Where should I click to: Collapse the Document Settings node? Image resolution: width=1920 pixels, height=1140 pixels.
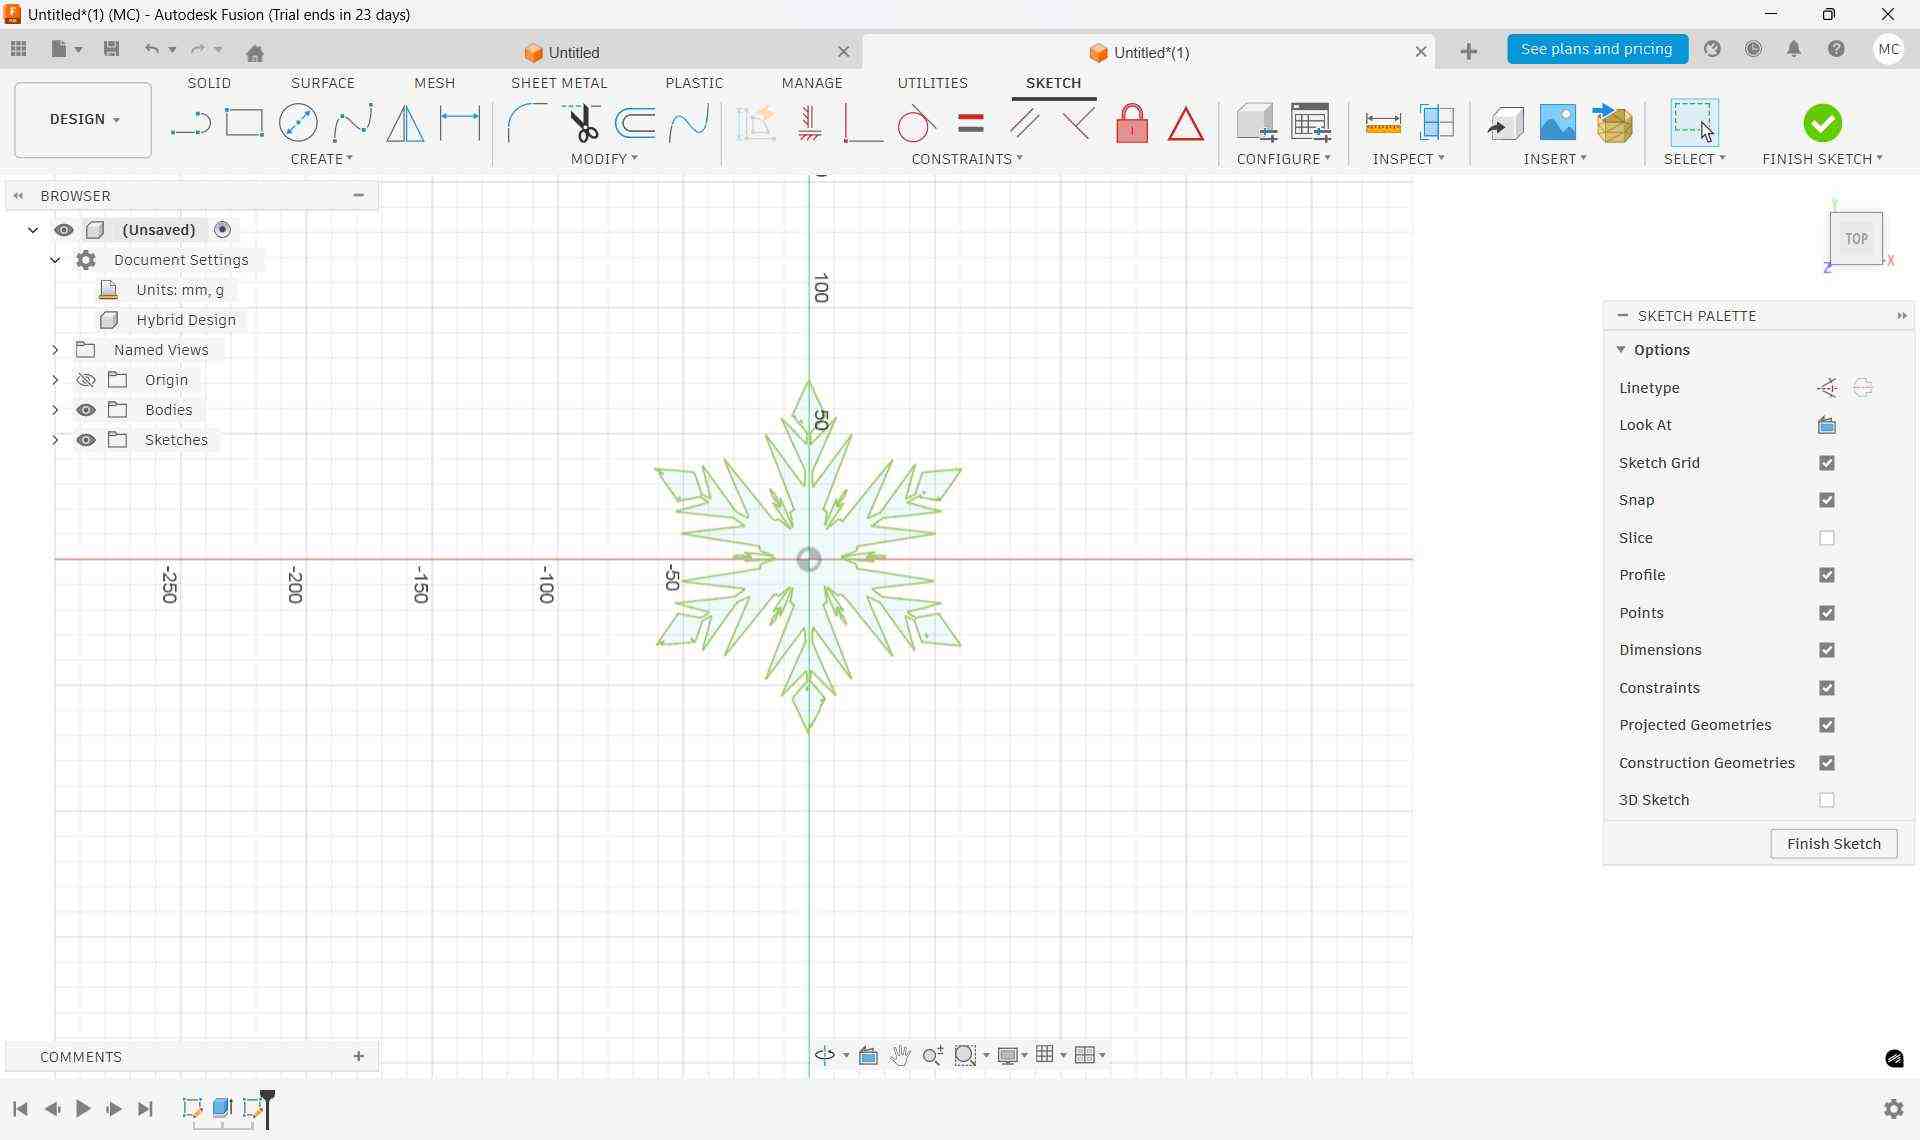[x=55, y=259]
